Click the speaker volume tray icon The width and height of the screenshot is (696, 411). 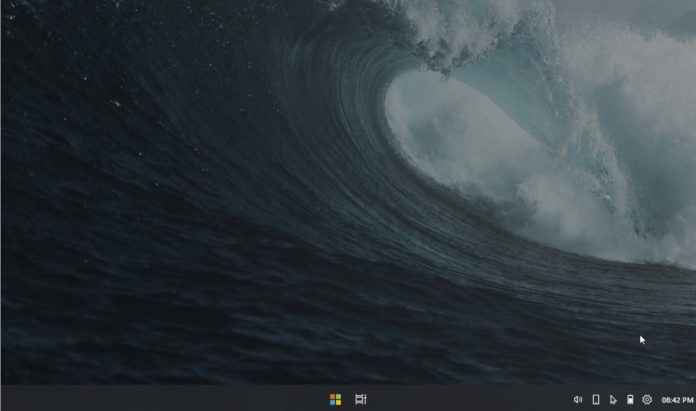(578, 399)
